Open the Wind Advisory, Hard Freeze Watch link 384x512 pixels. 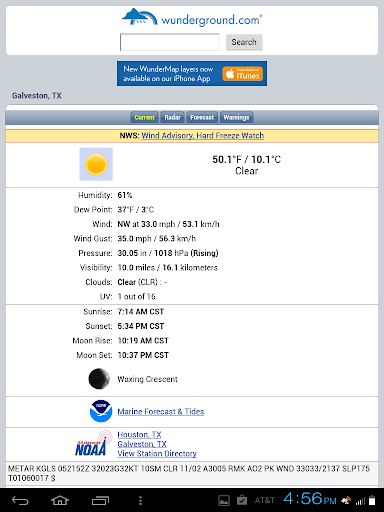coord(203,136)
